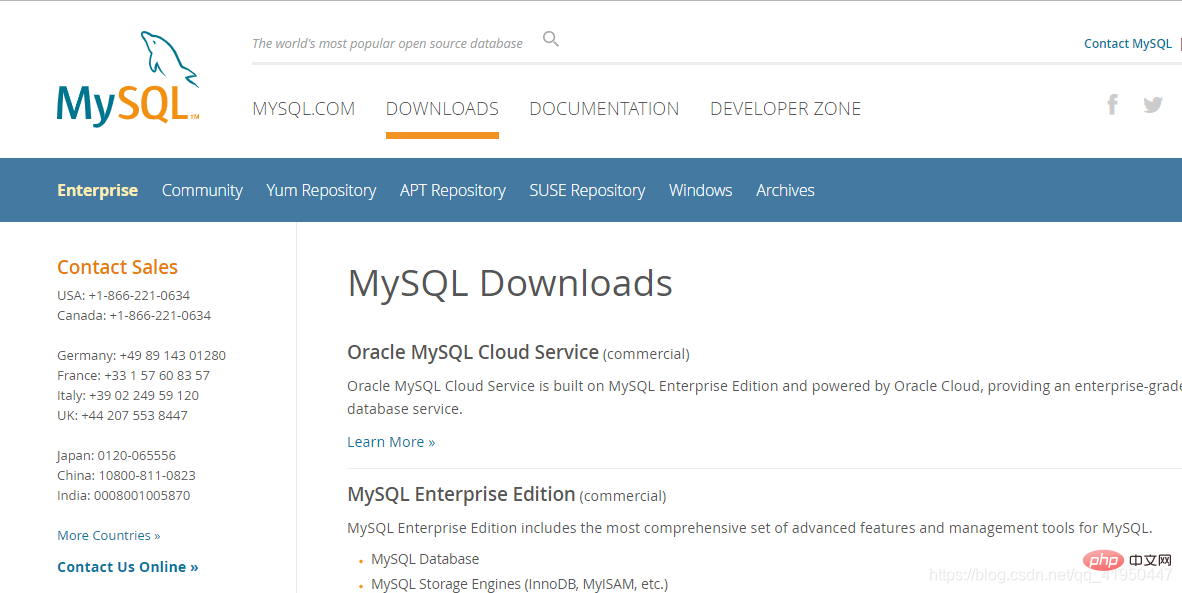Go to Archives submenu item
Viewport: 1182px width, 593px height.
[x=785, y=190]
